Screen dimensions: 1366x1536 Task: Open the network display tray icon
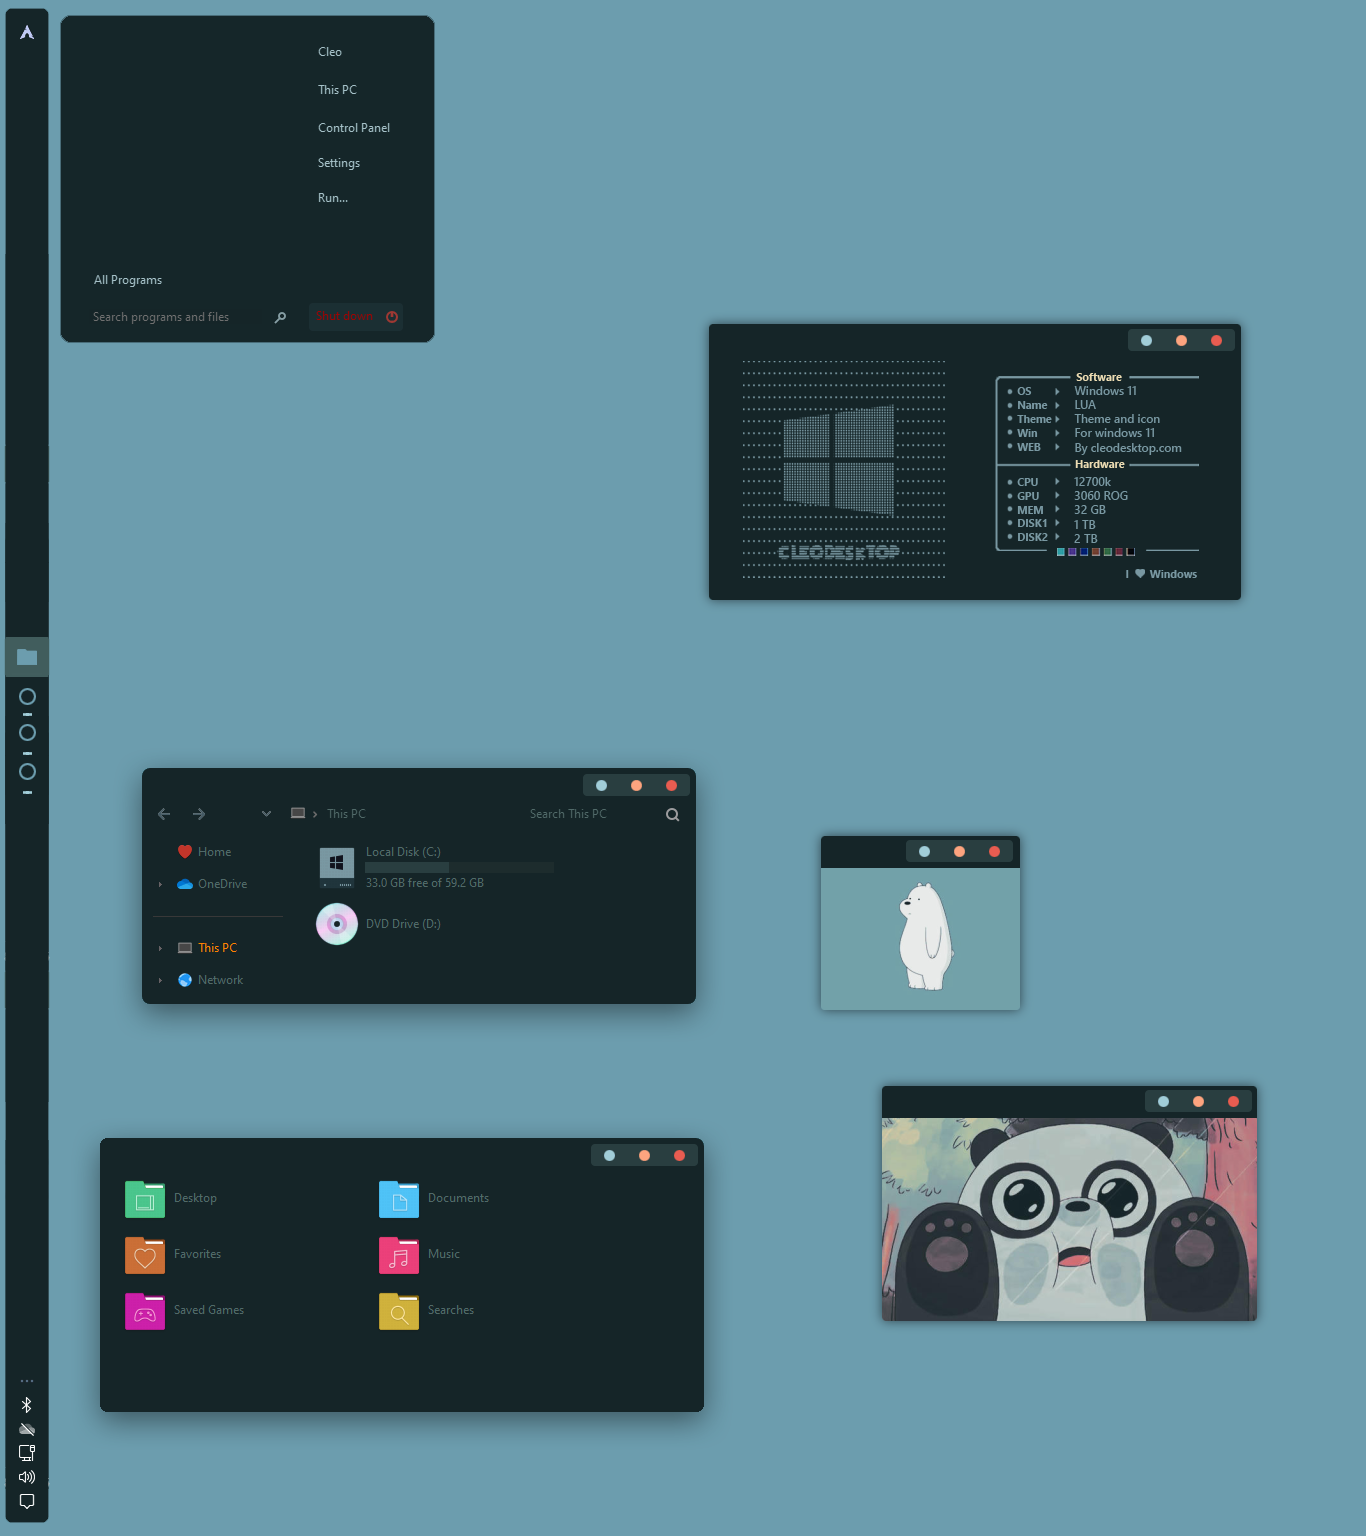click(27, 1453)
